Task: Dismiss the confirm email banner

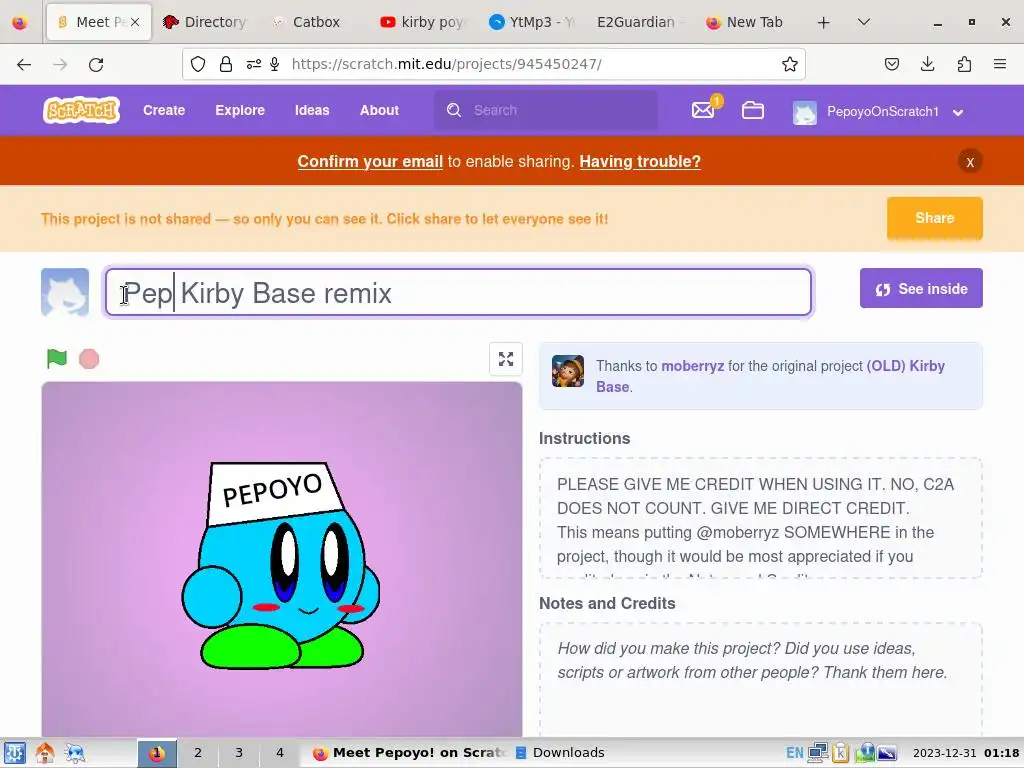Action: [970, 161]
